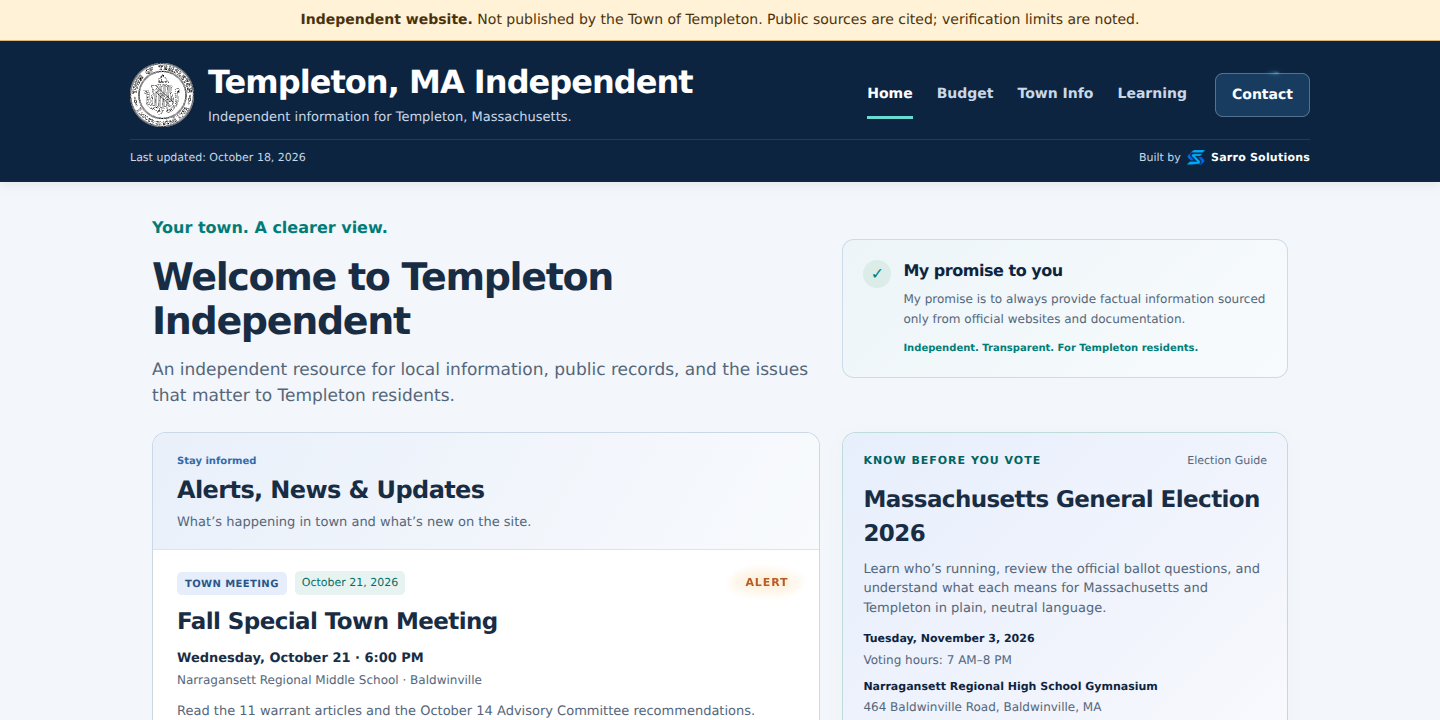
Task: Click the Built by label
Action: (x=1159, y=157)
